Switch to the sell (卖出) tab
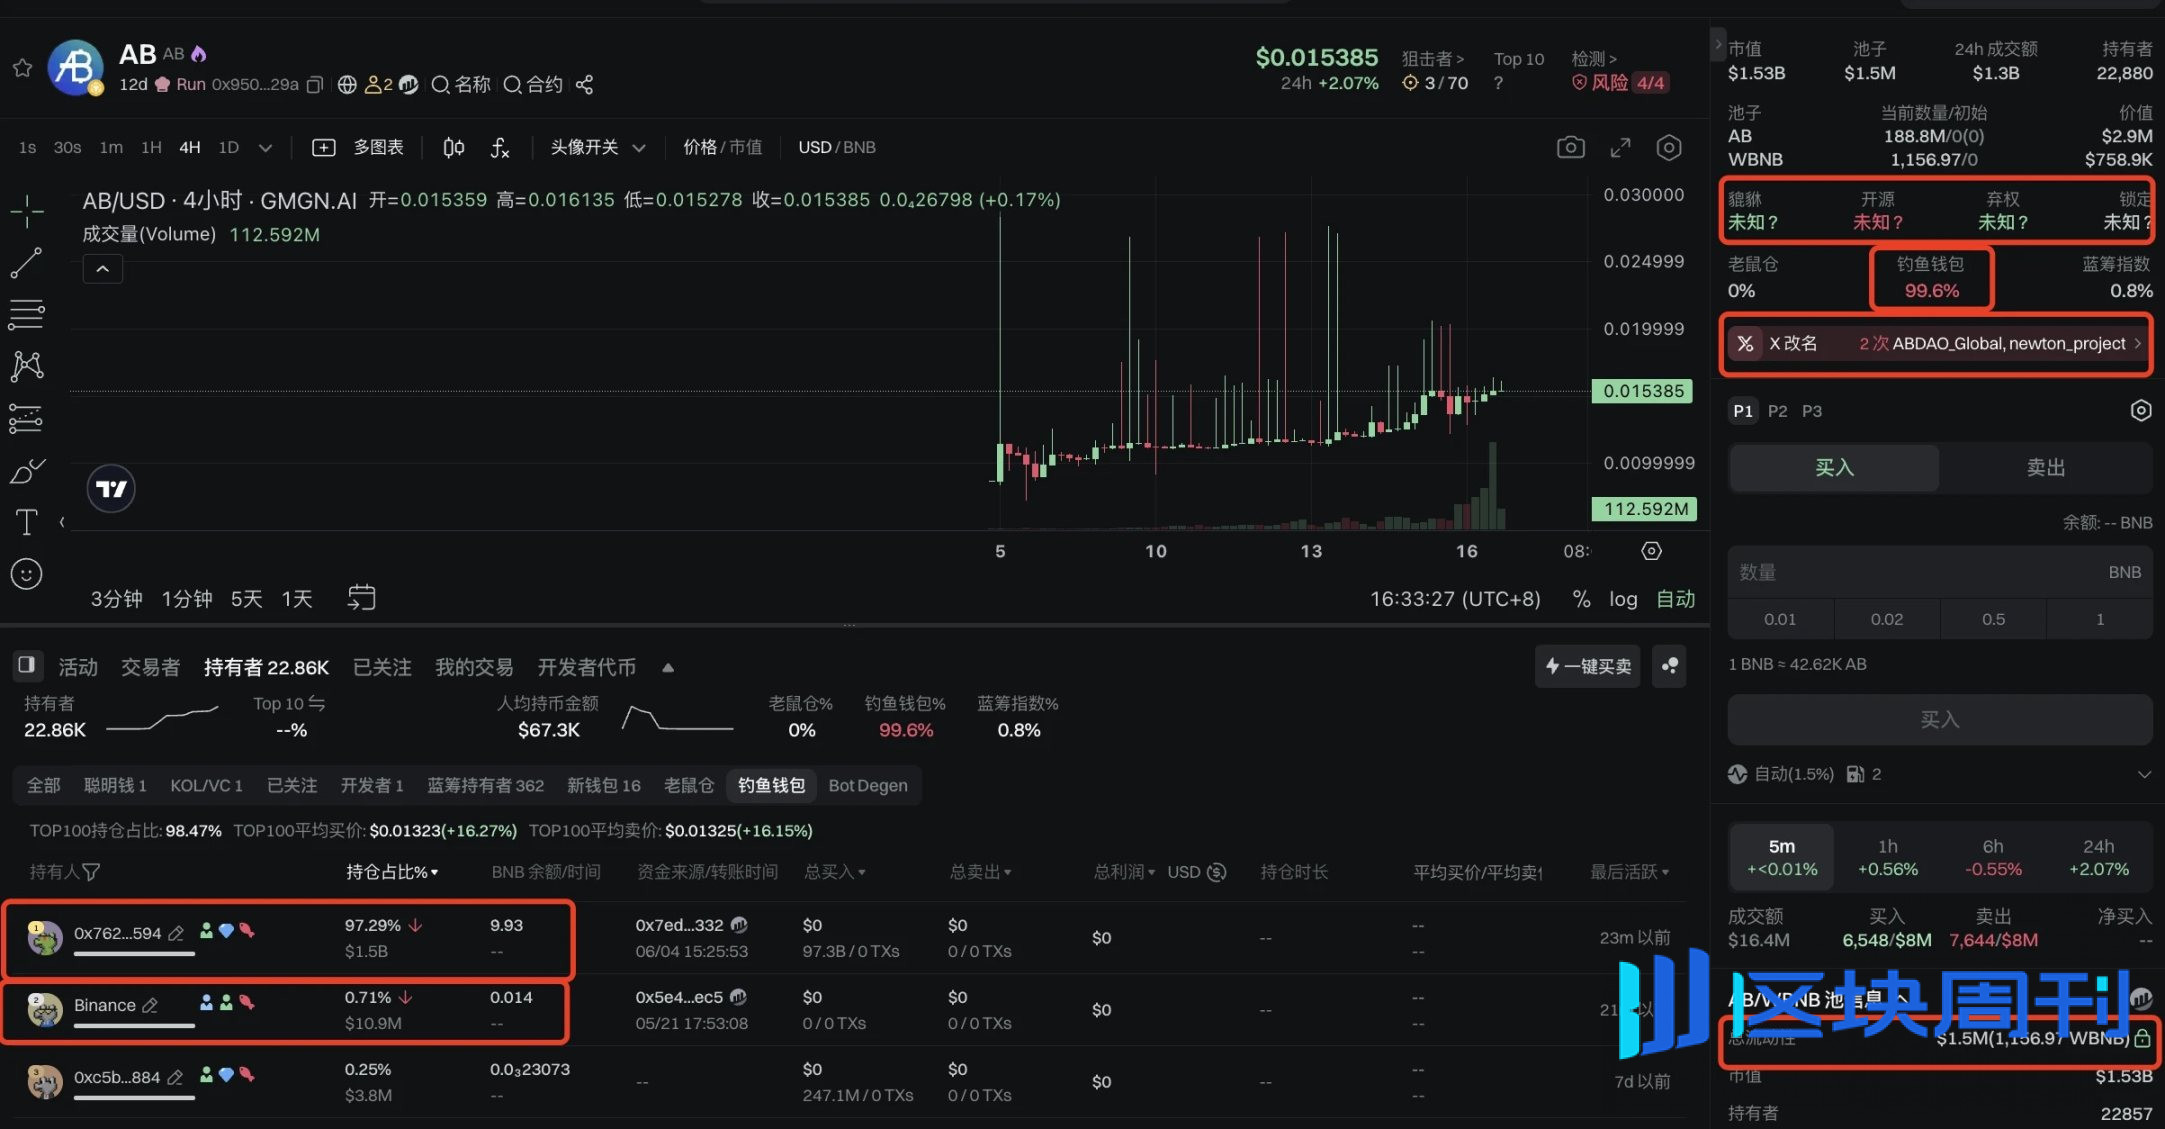The width and height of the screenshot is (2165, 1129). [x=2046, y=468]
